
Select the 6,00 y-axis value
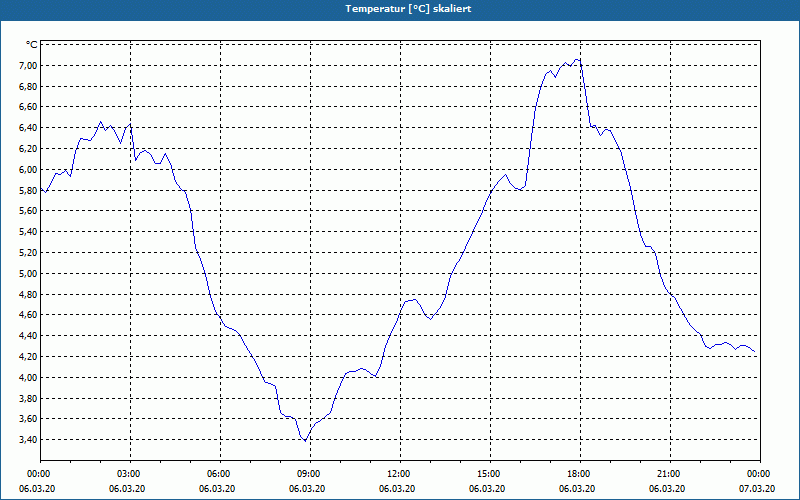coord(29,170)
